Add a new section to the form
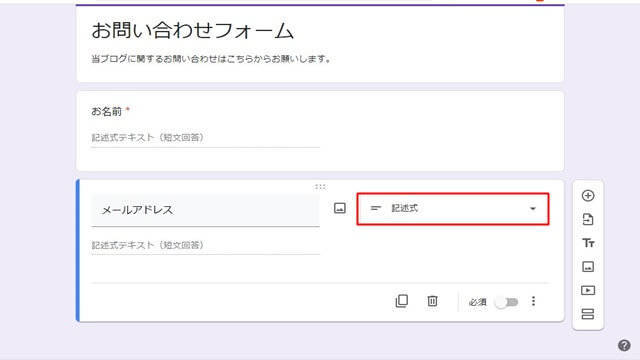The height and width of the screenshot is (360, 640). click(x=588, y=313)
